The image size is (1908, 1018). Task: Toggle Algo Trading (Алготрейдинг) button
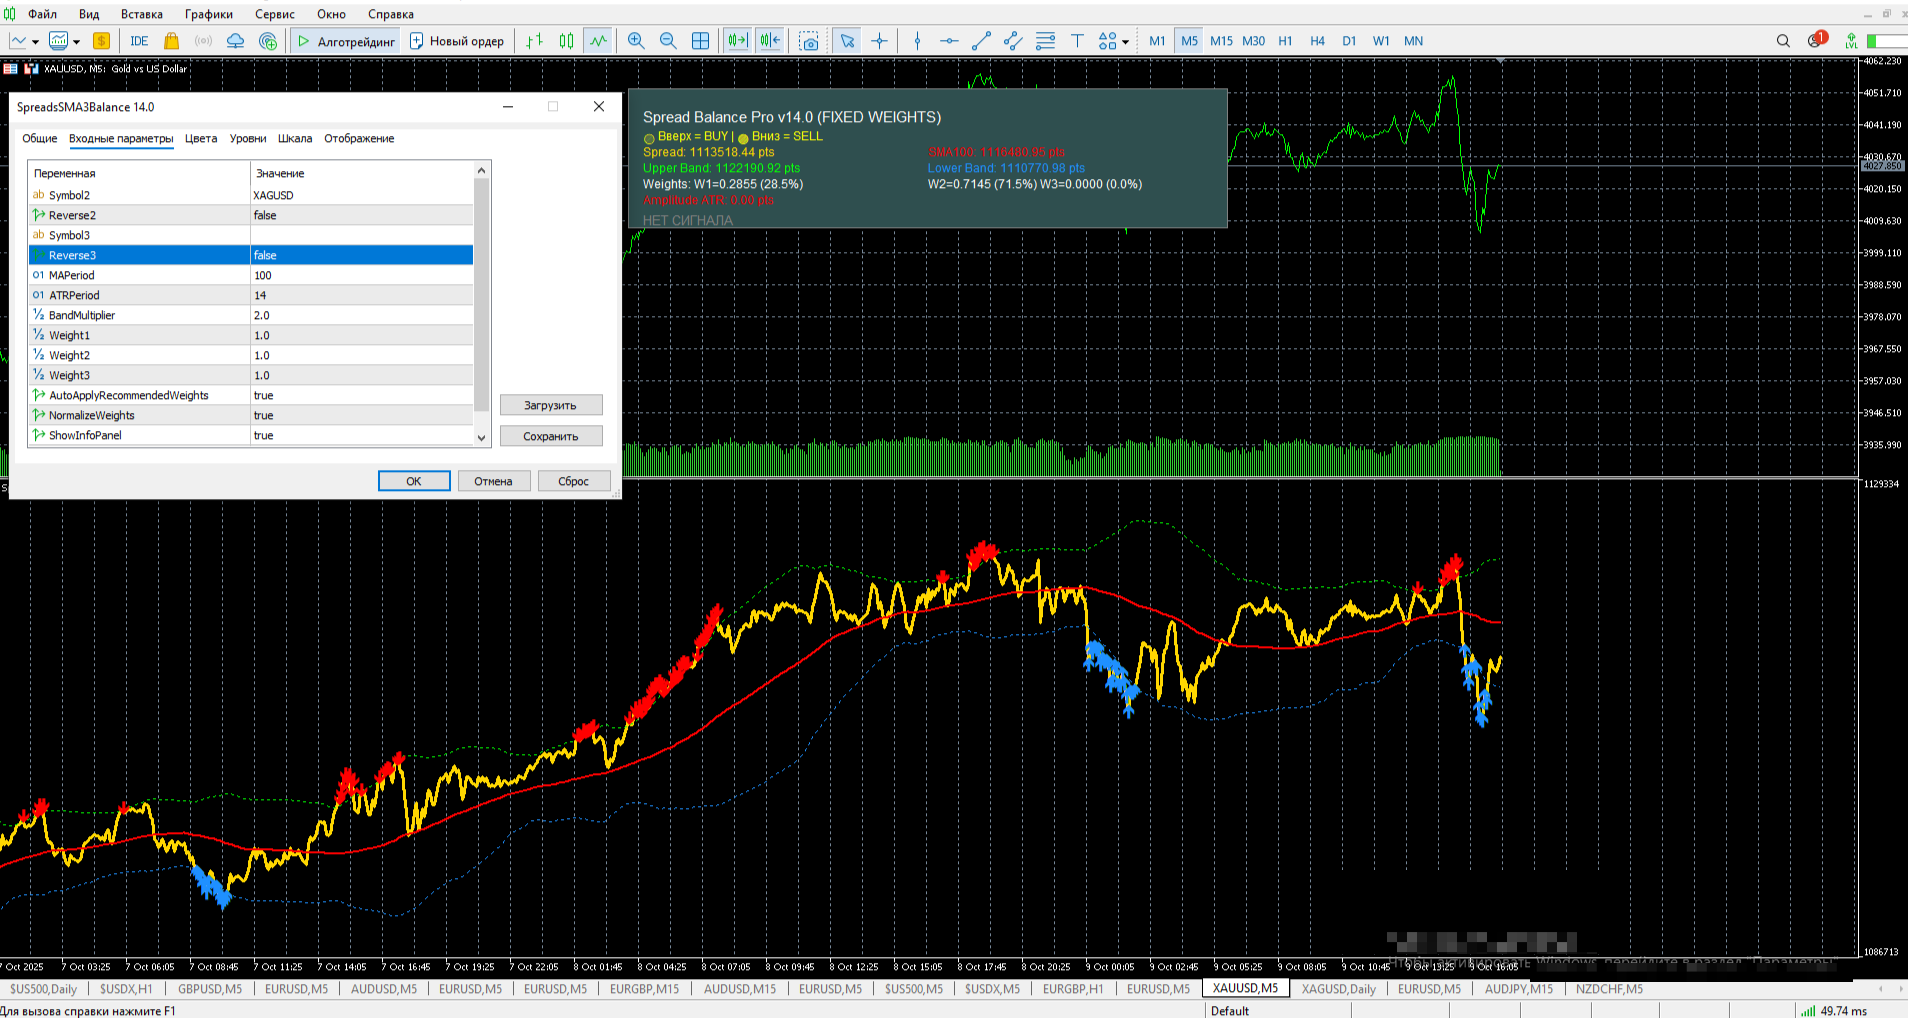(x=347, y=41)
